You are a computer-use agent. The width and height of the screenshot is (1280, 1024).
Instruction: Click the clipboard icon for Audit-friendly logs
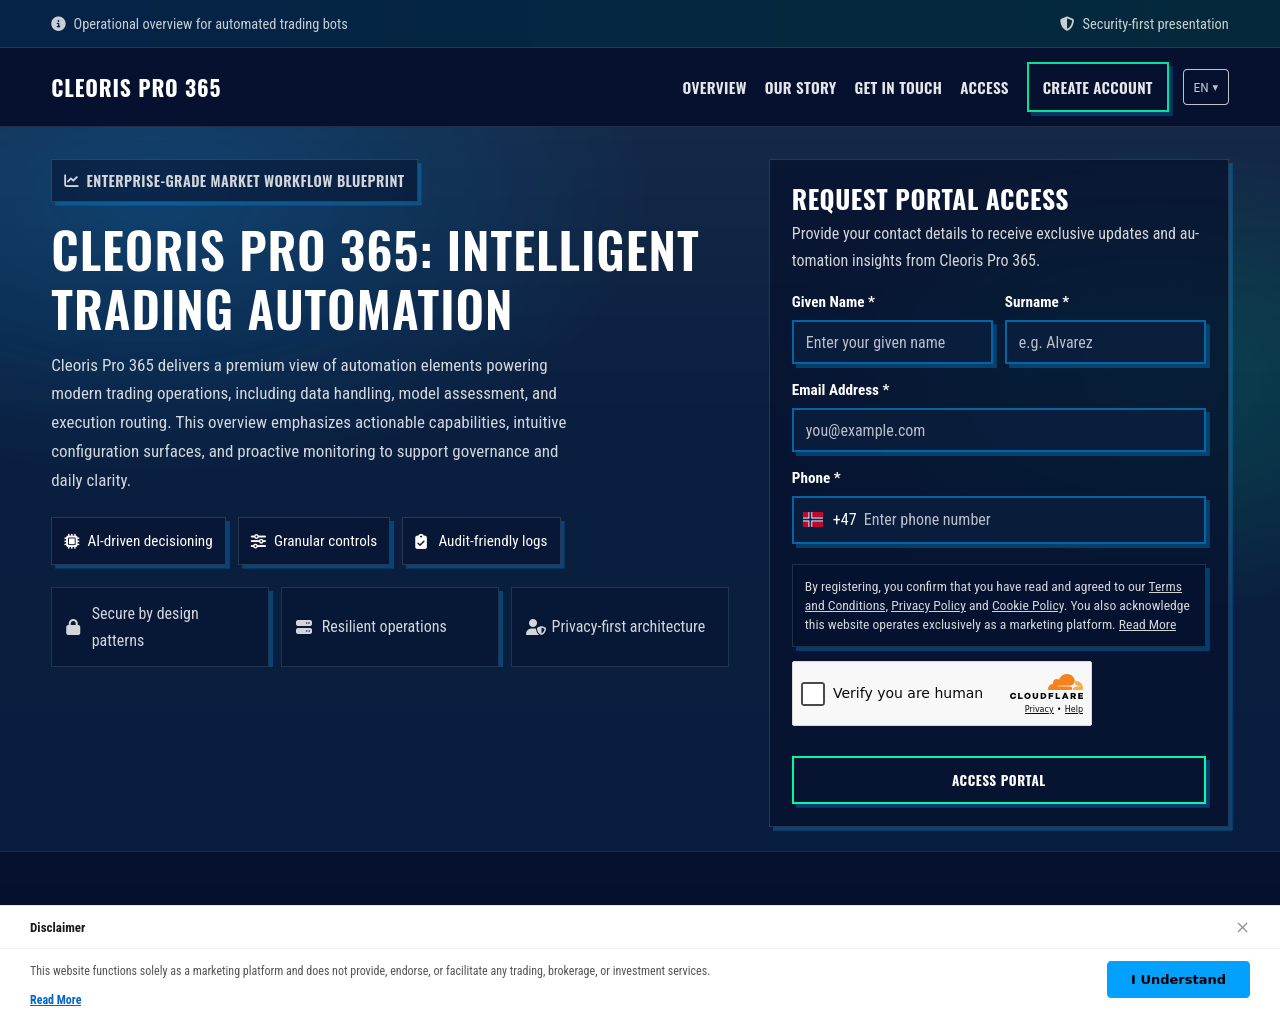(421, 541)
